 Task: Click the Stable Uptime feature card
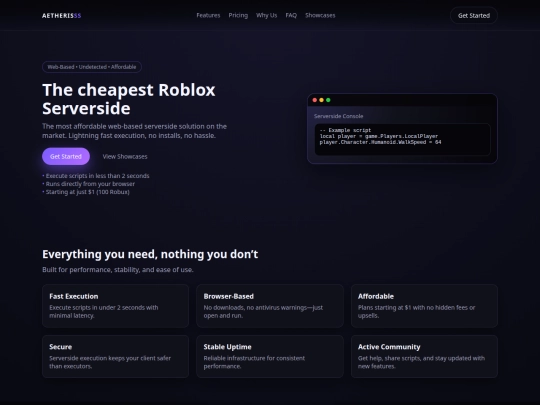[270, 356]
